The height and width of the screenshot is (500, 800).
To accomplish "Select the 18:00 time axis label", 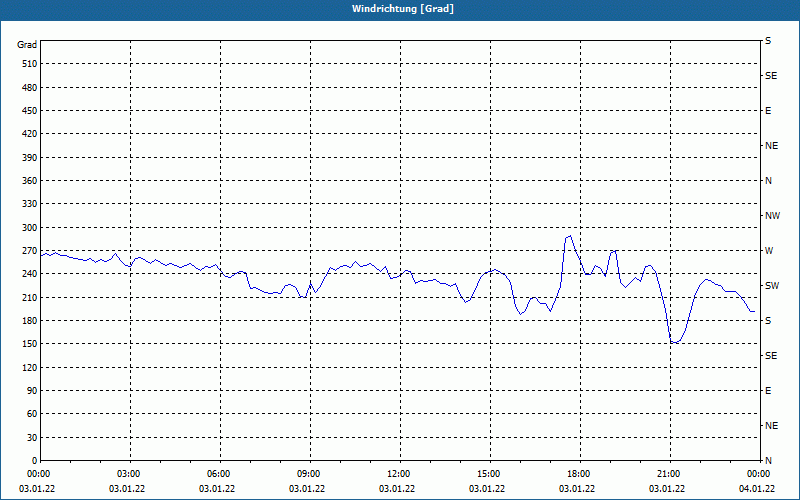I will click(x=578, y=474).
